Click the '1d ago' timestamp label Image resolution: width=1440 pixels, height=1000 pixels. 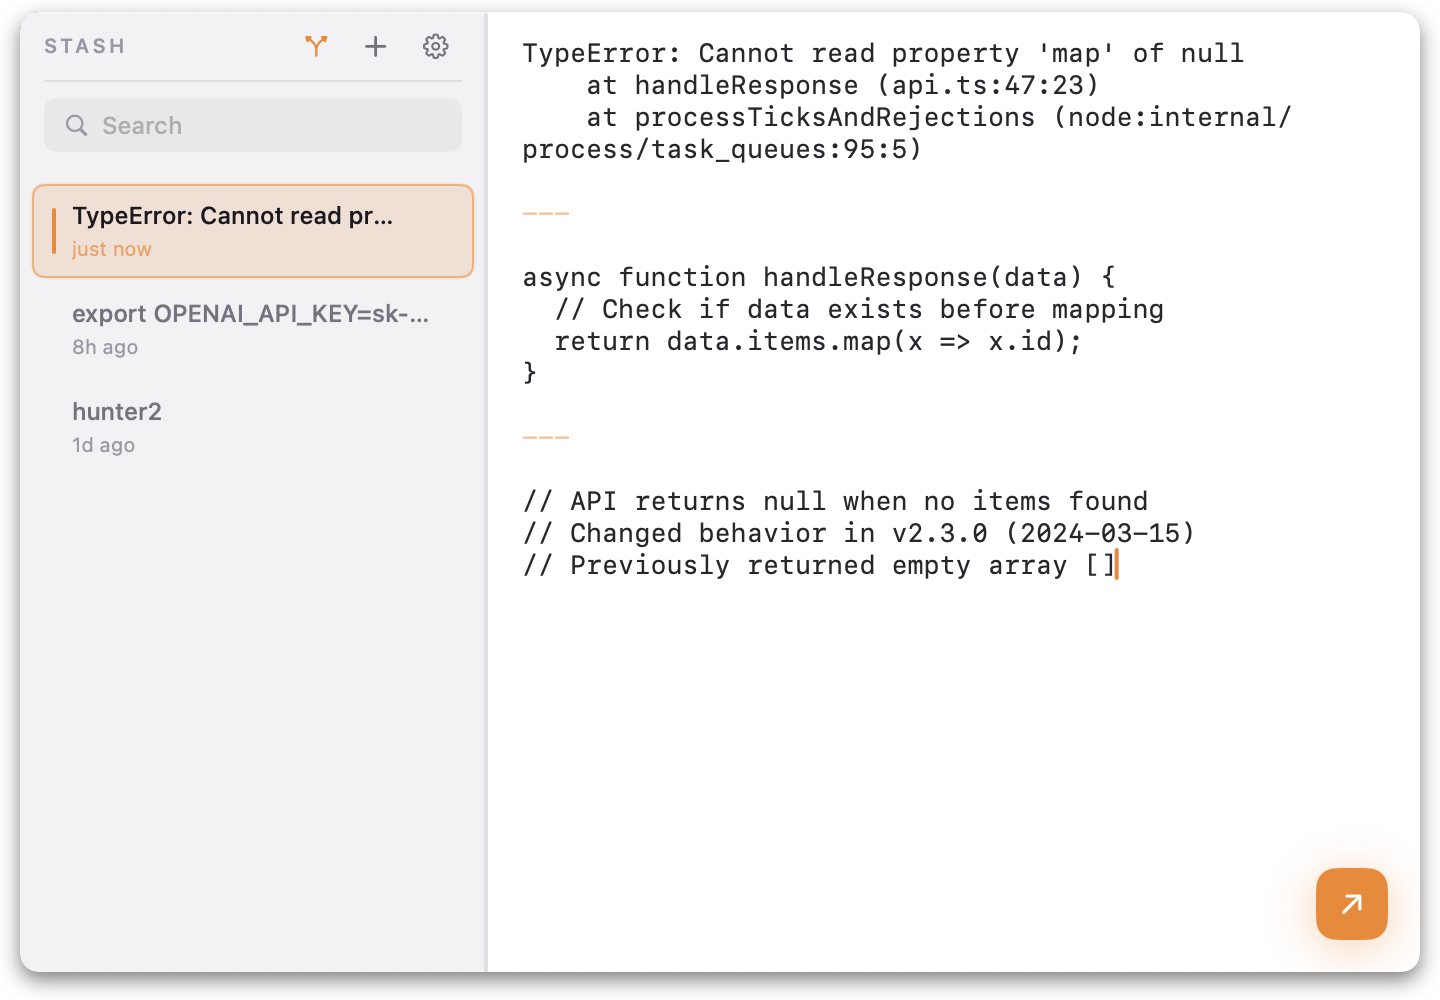click(103, 445)
